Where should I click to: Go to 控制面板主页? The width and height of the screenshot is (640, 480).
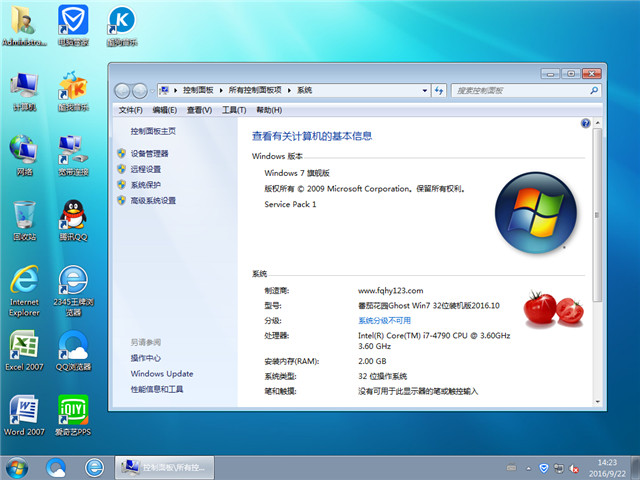tap(153, 131)
